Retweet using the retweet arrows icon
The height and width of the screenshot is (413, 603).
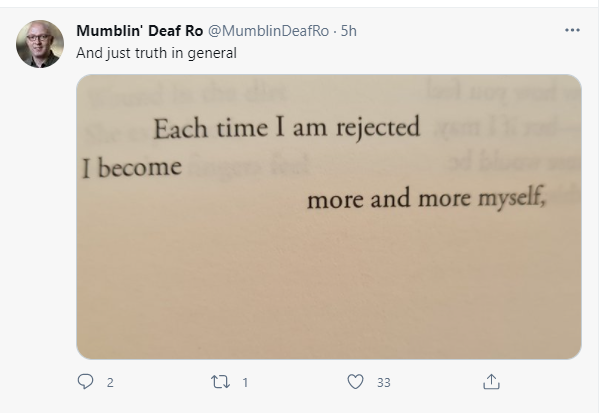click(220, 381)
